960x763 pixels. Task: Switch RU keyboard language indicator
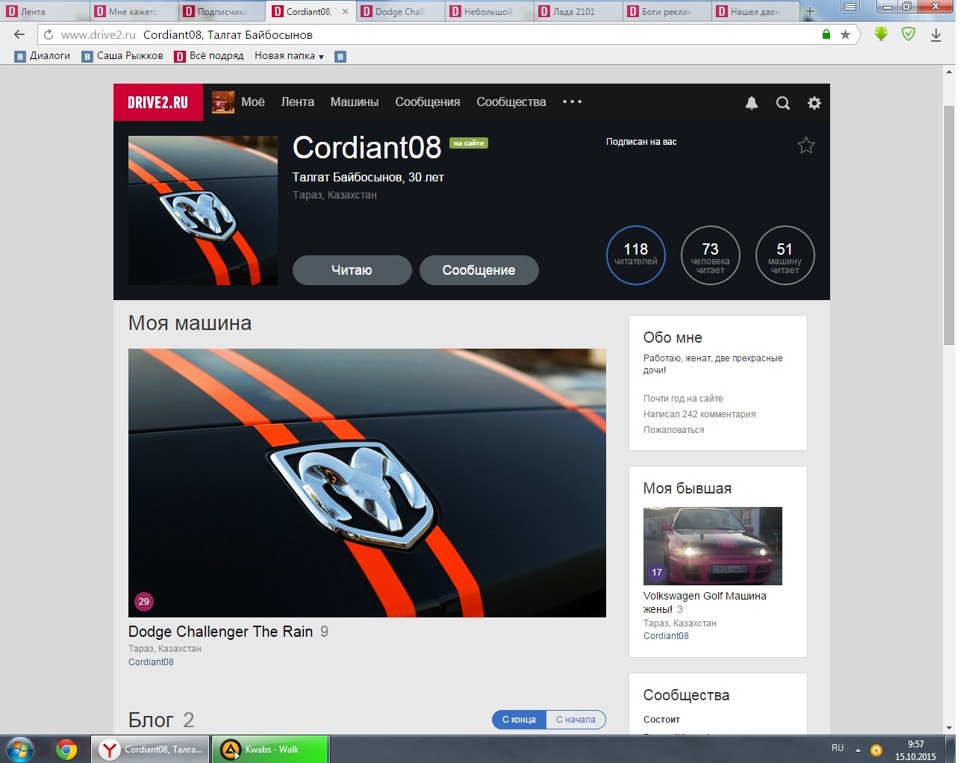(837, 748)
